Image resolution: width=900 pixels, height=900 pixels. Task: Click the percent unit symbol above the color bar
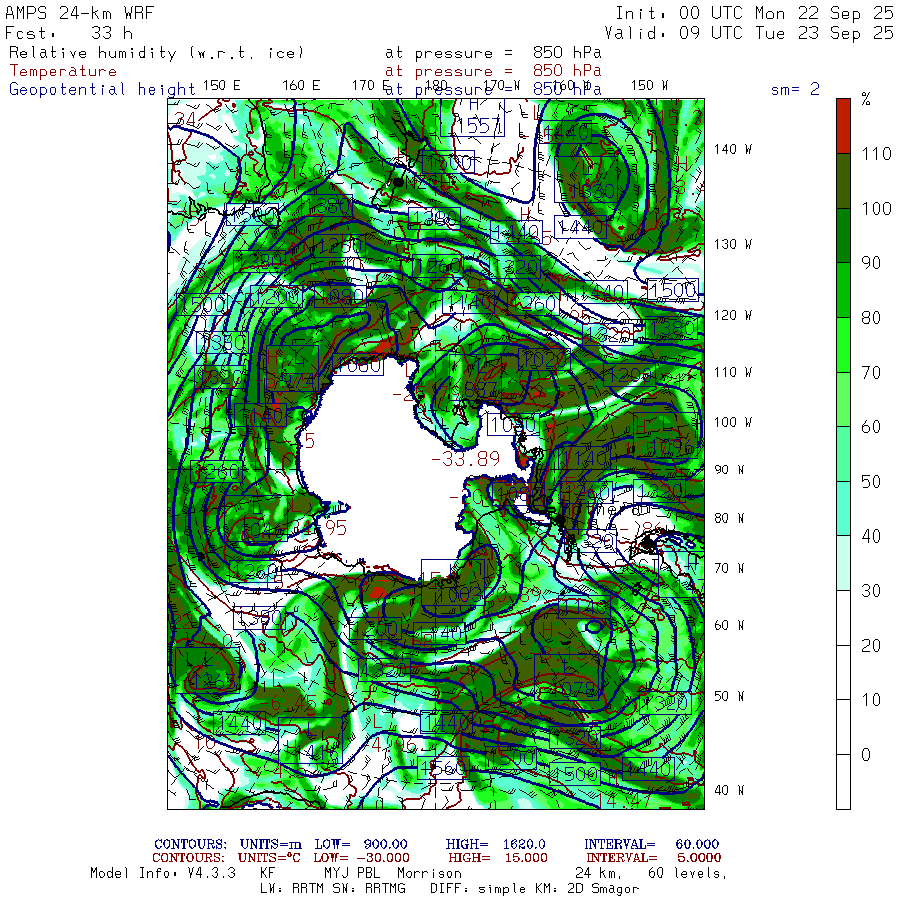[866, 99]
